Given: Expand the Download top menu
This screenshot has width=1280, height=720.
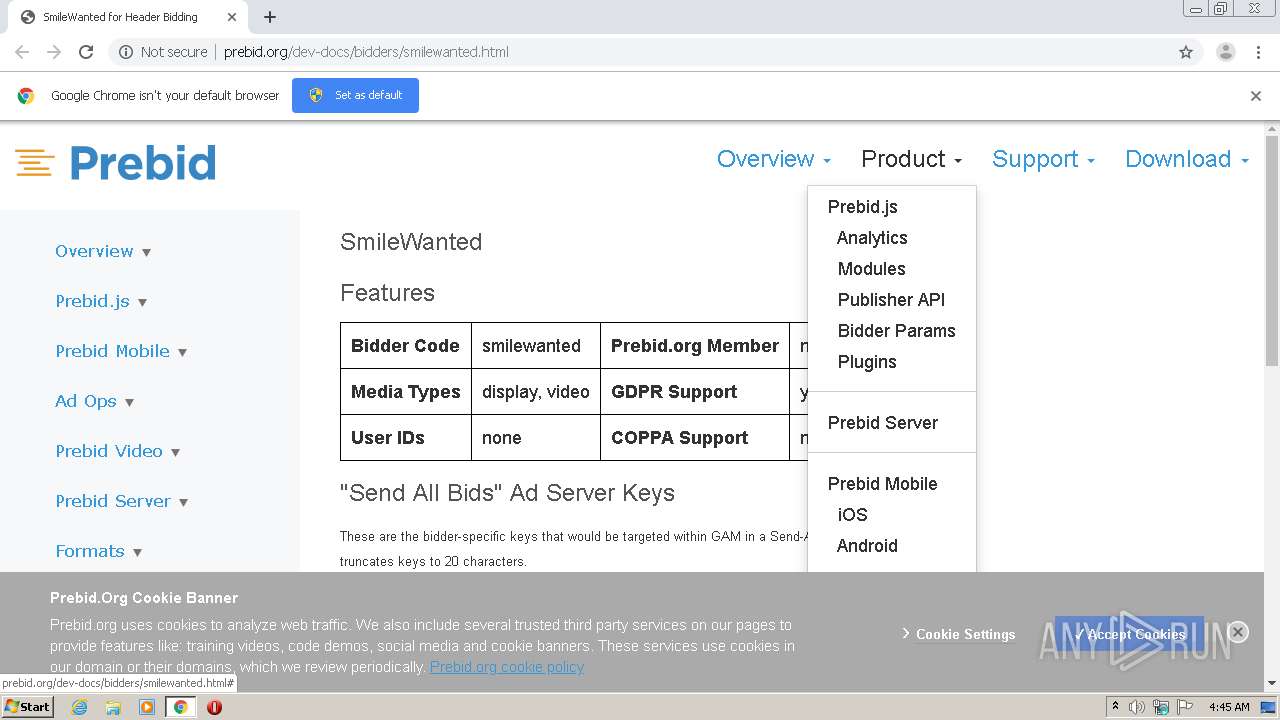Looking at the screenshot, I should 1187,159.
